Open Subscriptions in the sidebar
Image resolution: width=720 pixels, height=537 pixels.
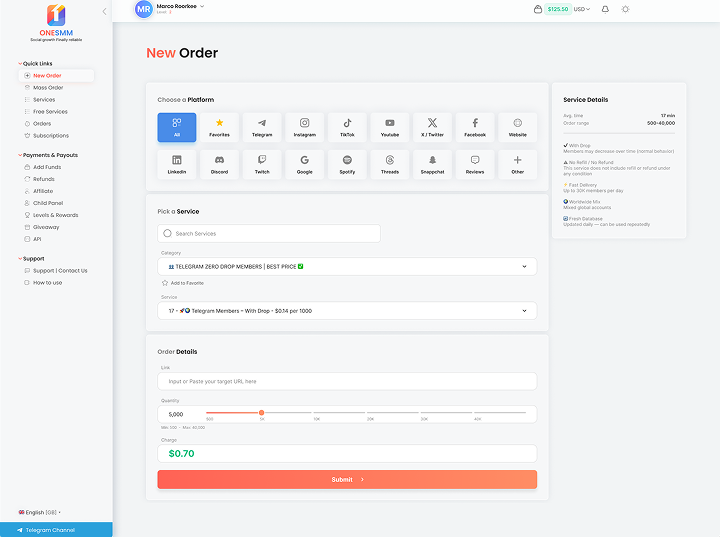47,136
